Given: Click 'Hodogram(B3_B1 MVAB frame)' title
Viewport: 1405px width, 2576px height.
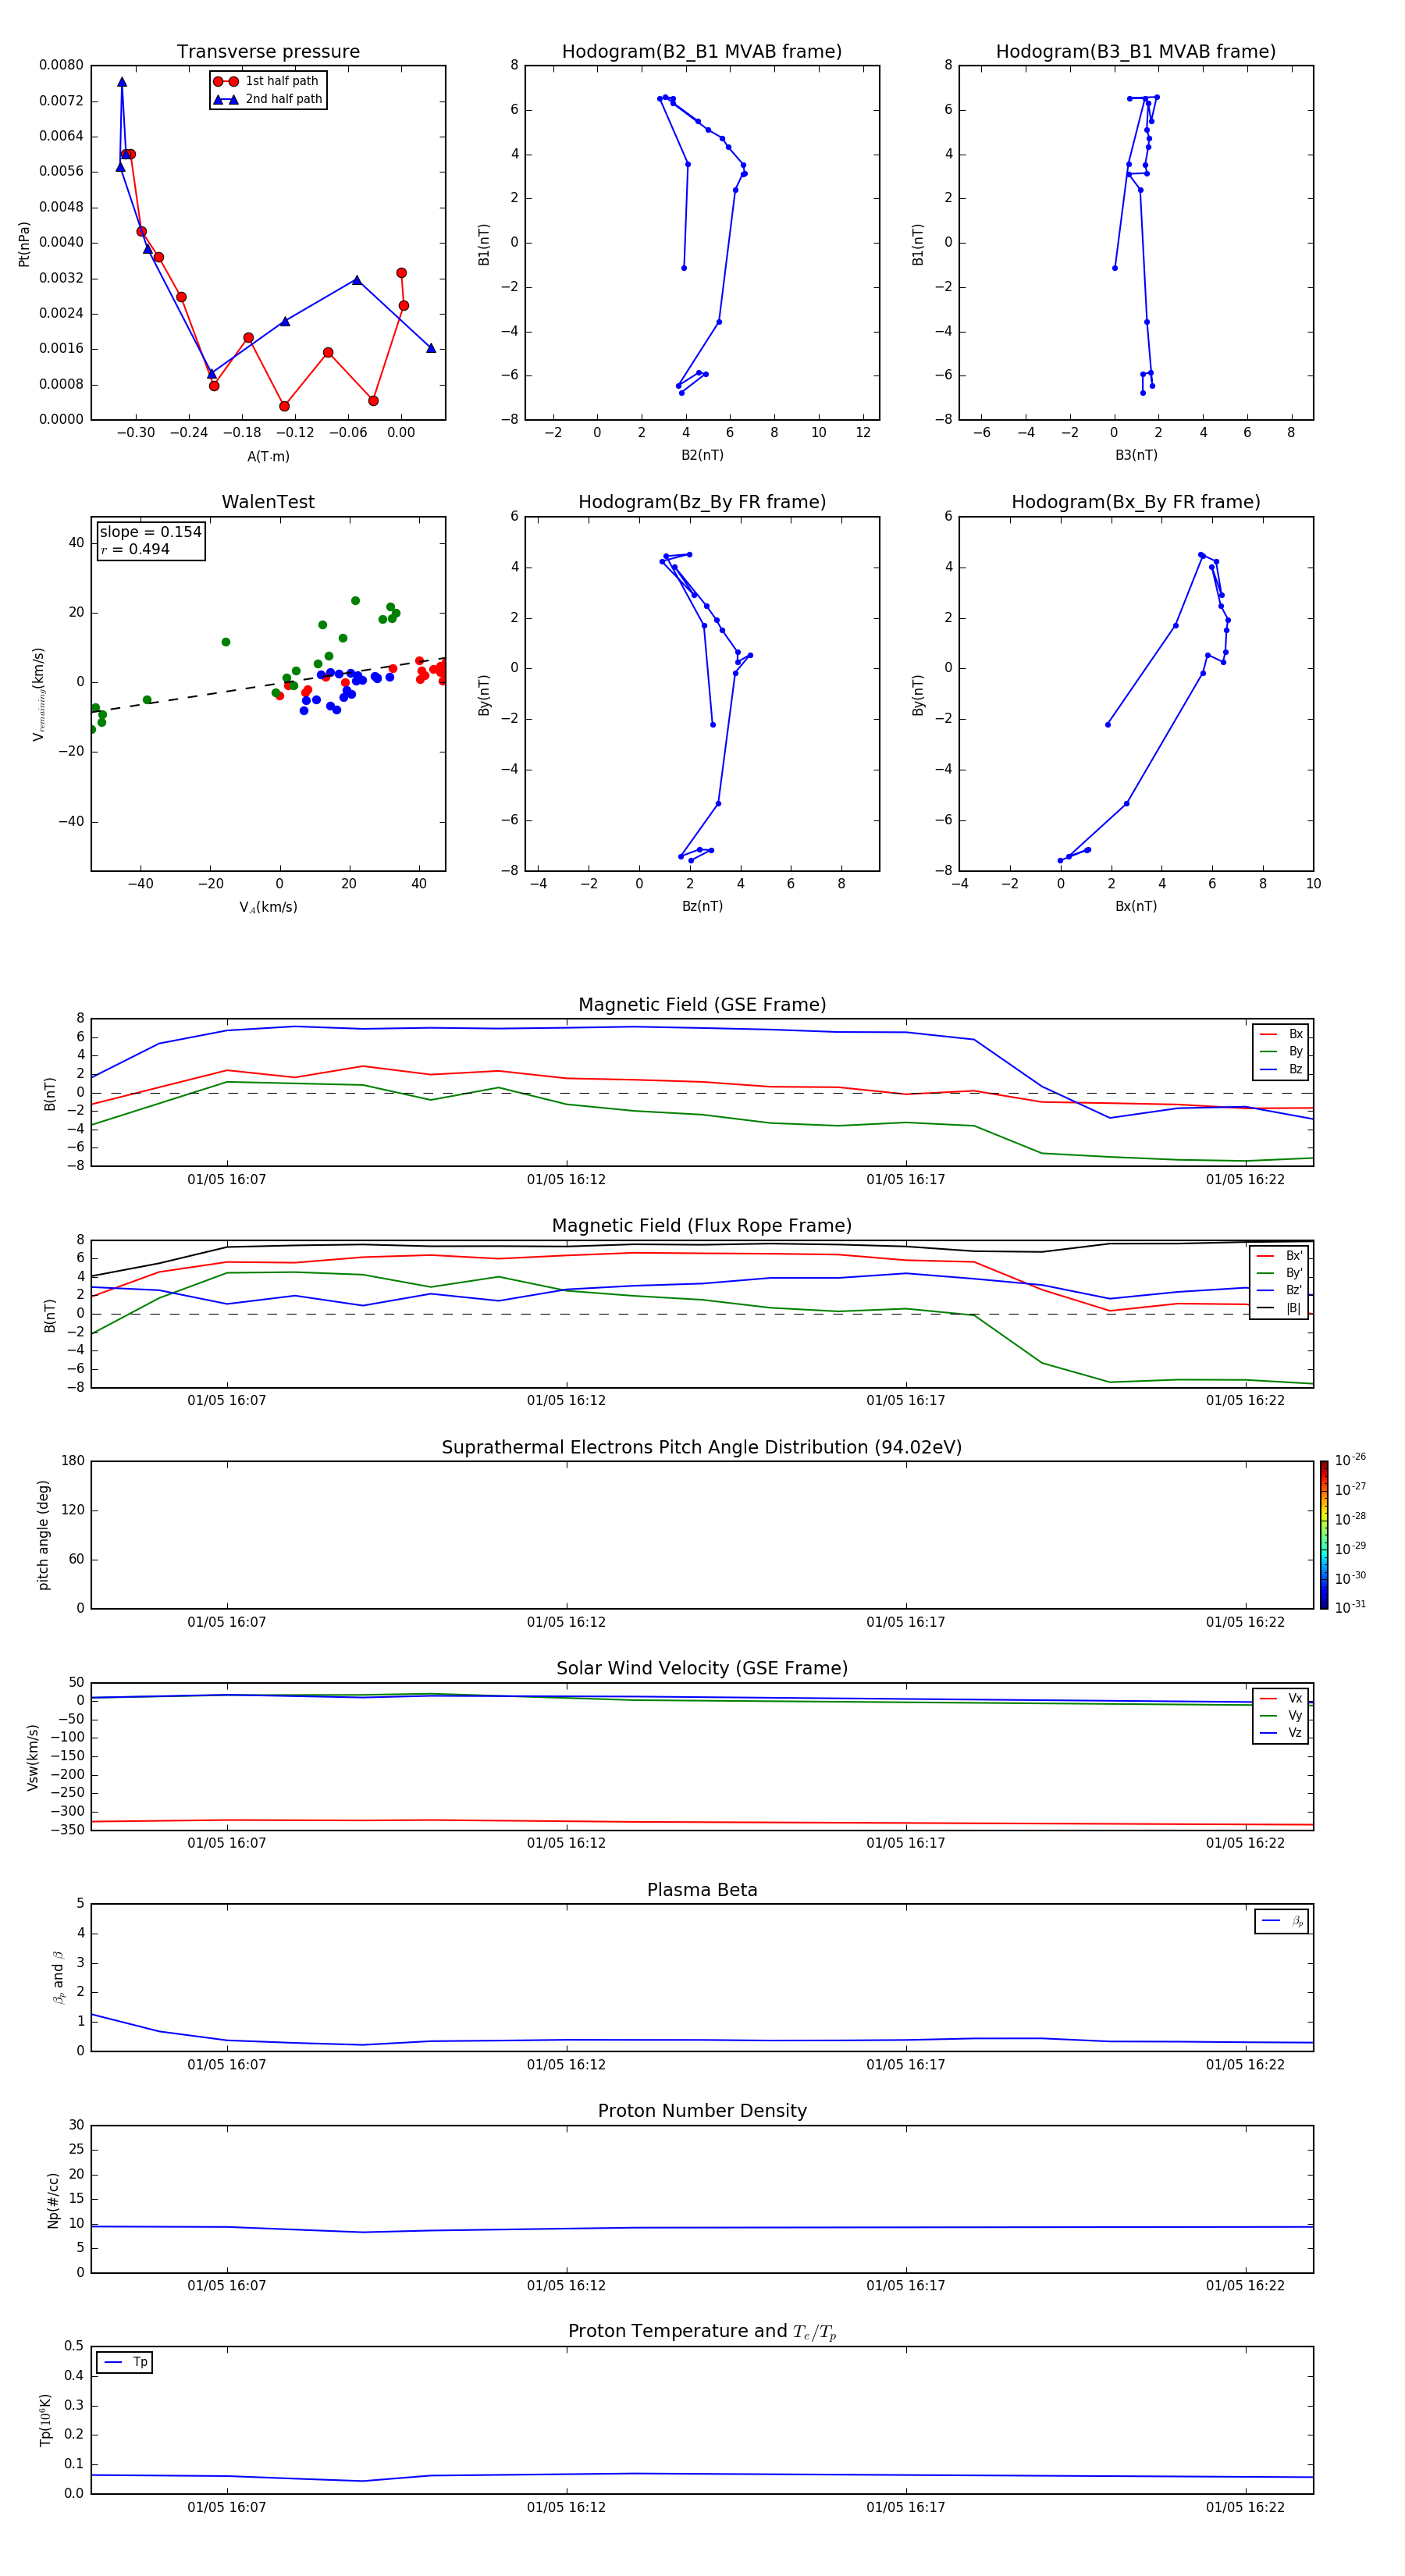Looking at the screenshot, I should 1136,52.
